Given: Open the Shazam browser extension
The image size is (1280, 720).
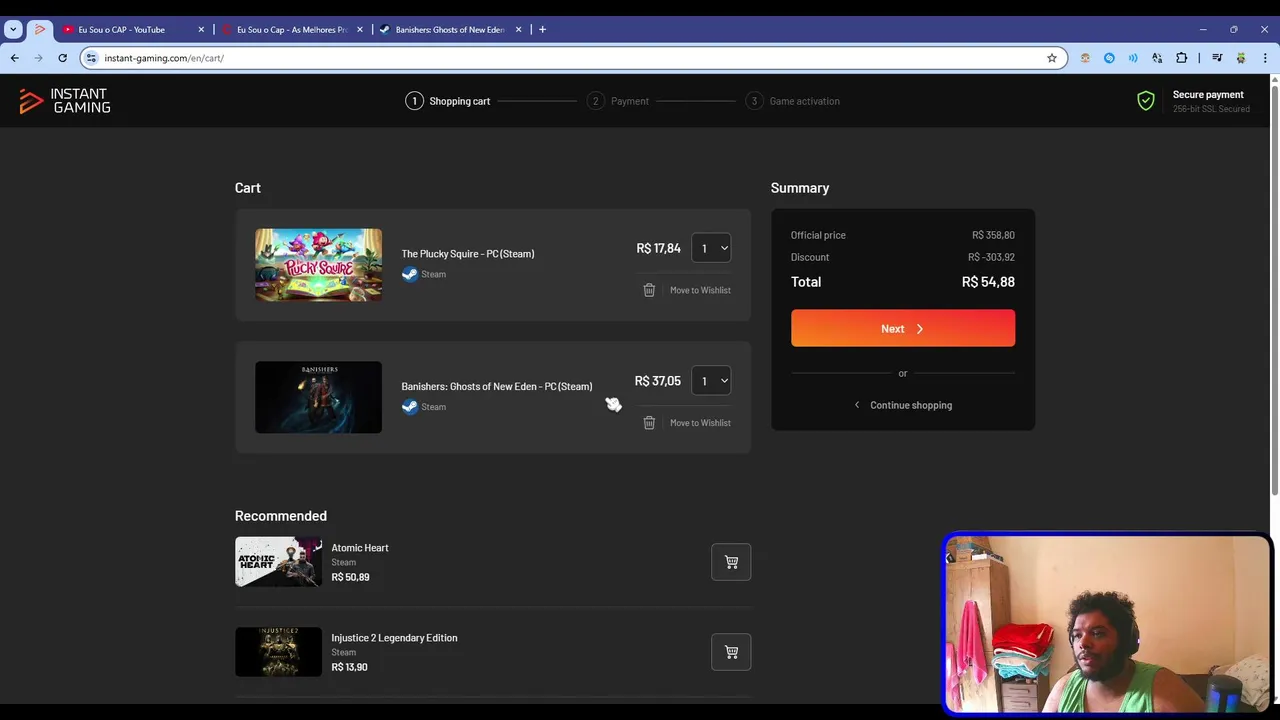Looking at the screenshot, I should [x=1109, y=58].
